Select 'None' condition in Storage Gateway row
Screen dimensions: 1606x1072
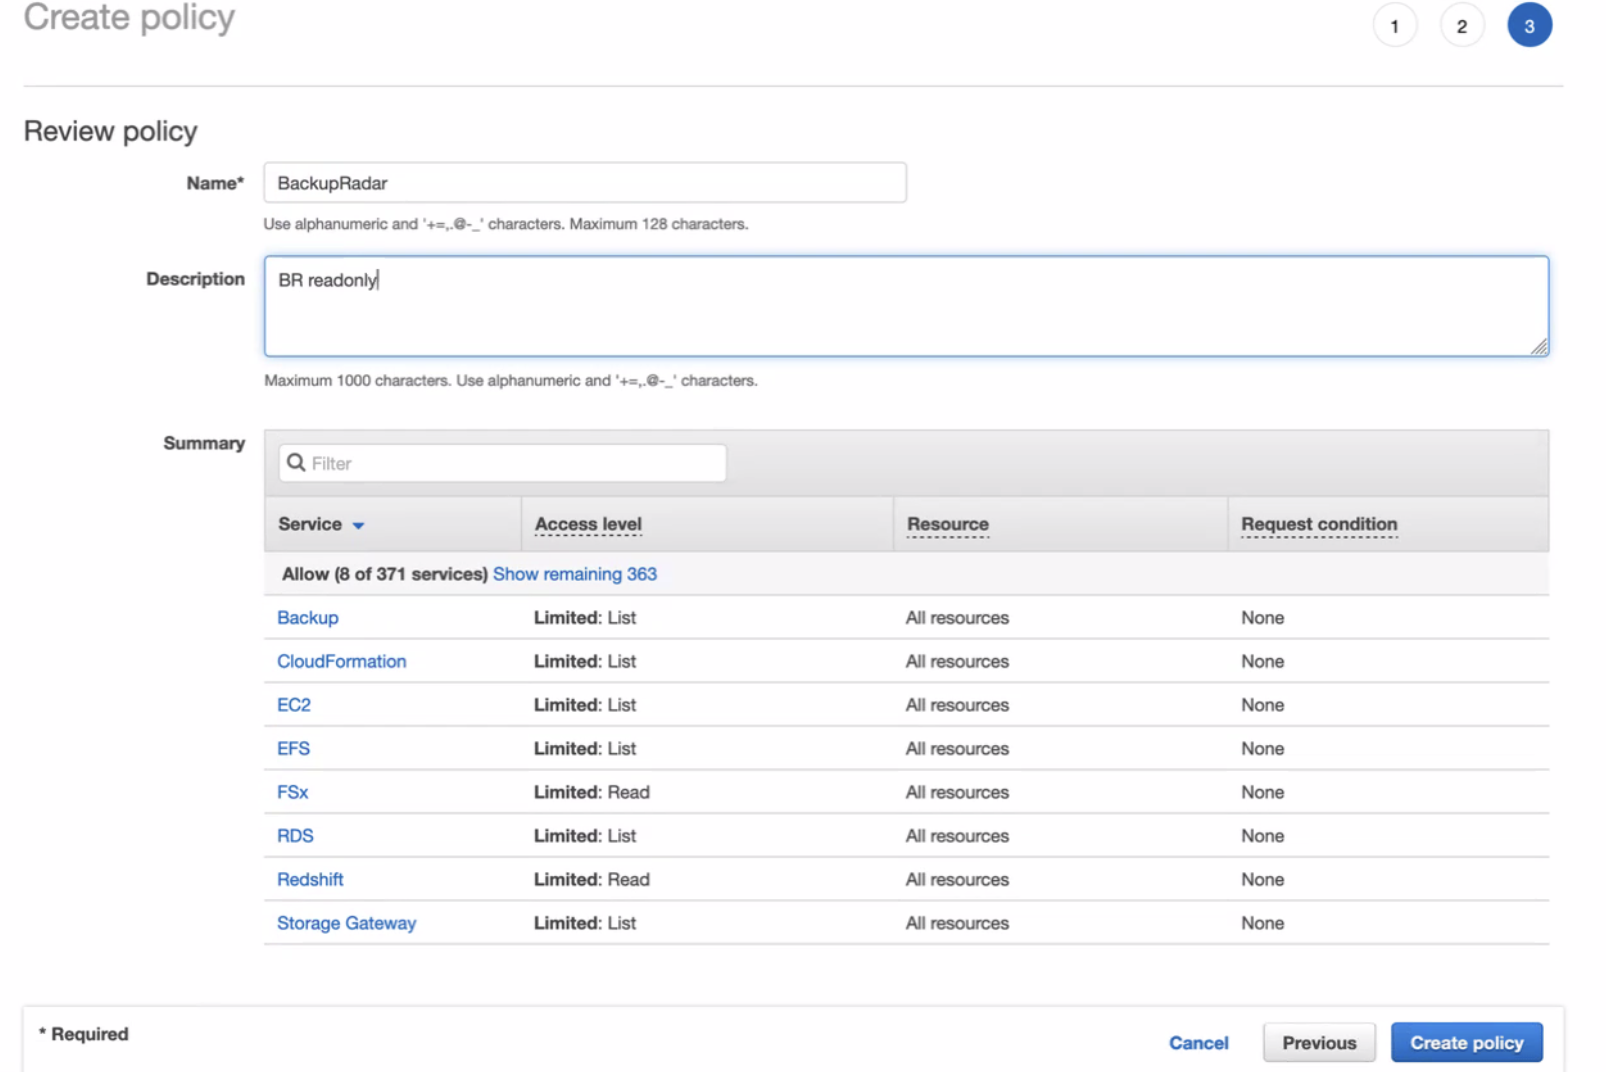click(x=1262, y=923)
